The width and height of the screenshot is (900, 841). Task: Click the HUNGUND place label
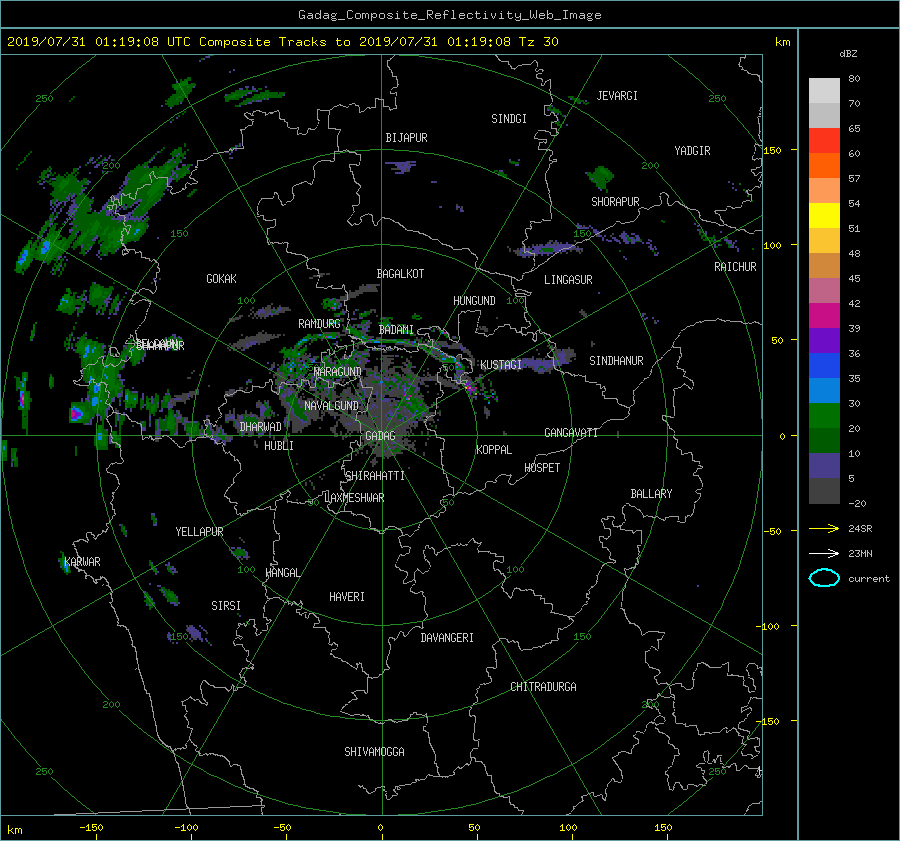click(x=474, y=301)
